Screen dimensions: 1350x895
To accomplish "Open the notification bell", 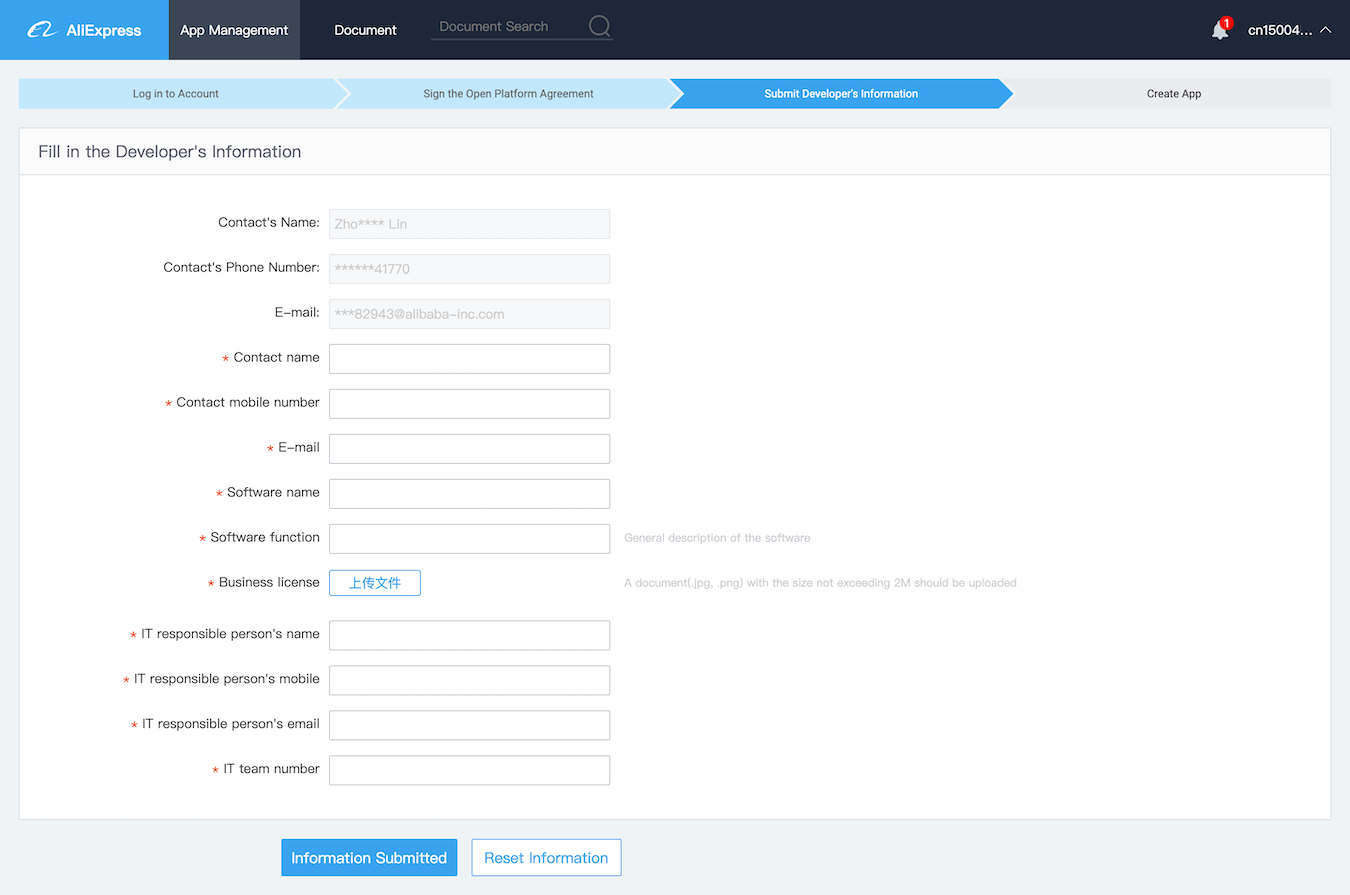I will coord(1220,30).
